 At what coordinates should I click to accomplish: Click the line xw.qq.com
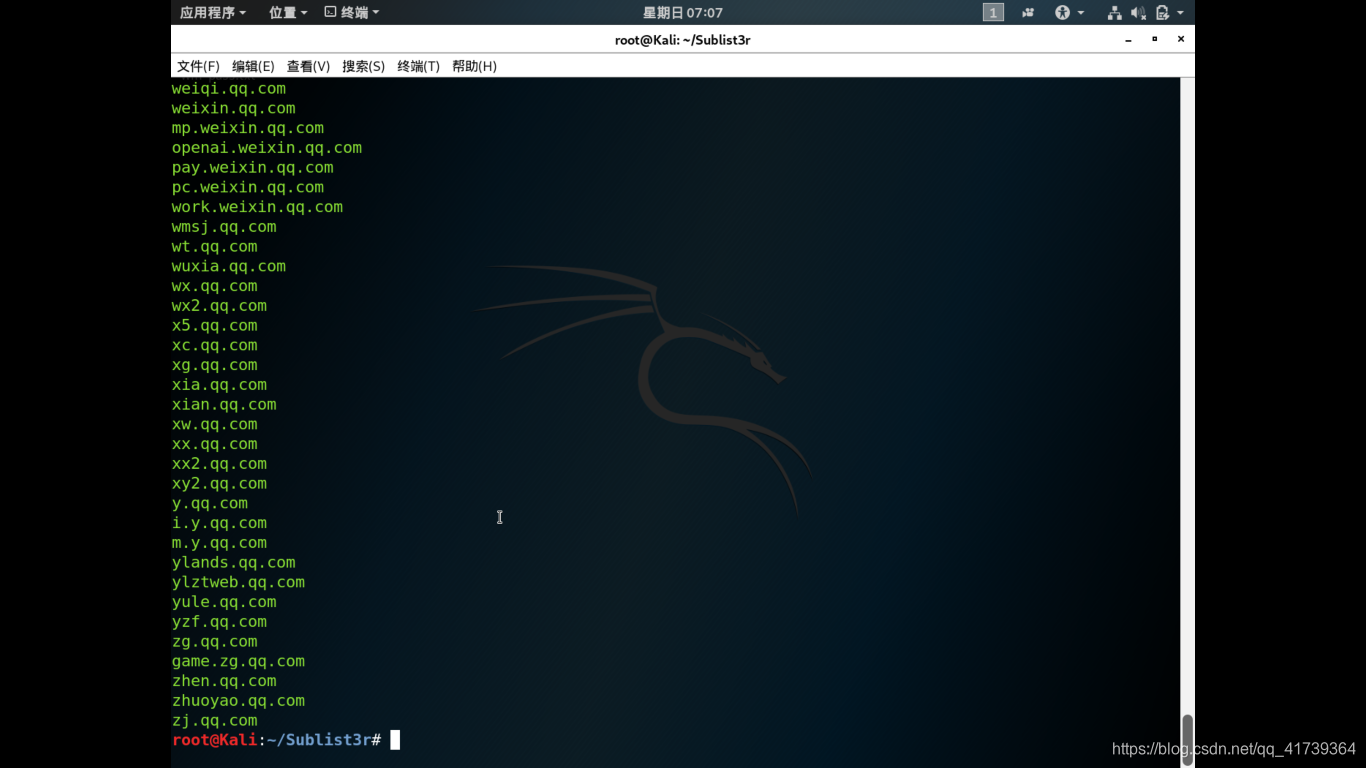(x=215, y=424)
